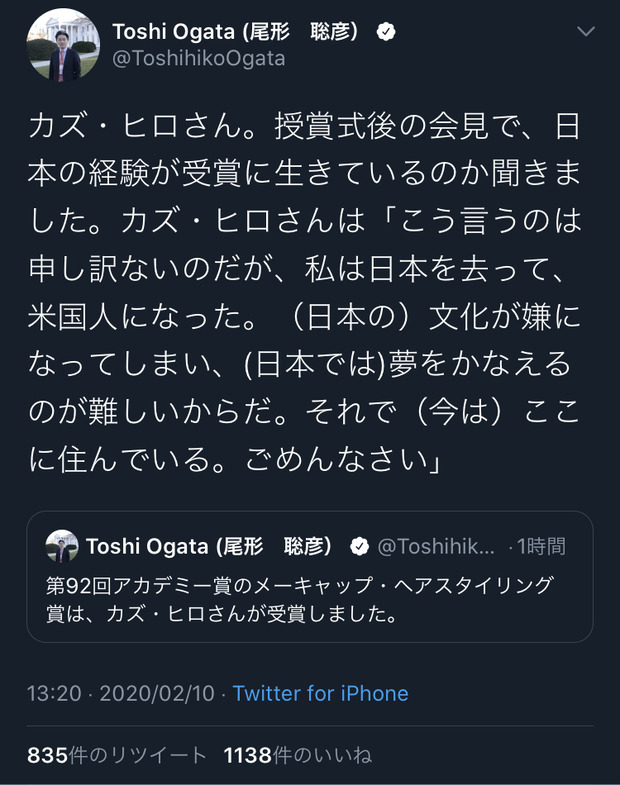Image resolution: width=620 pixels, height=785 pixels.
Task: Open the Toshi Ogata (尾形 聡彦) display name
Action: [235, 32]
